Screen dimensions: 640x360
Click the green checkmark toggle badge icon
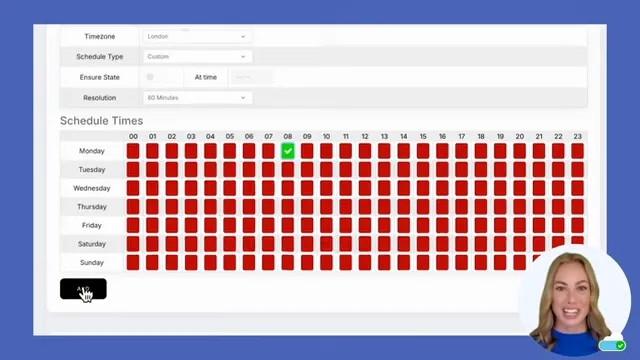(620, 345)
